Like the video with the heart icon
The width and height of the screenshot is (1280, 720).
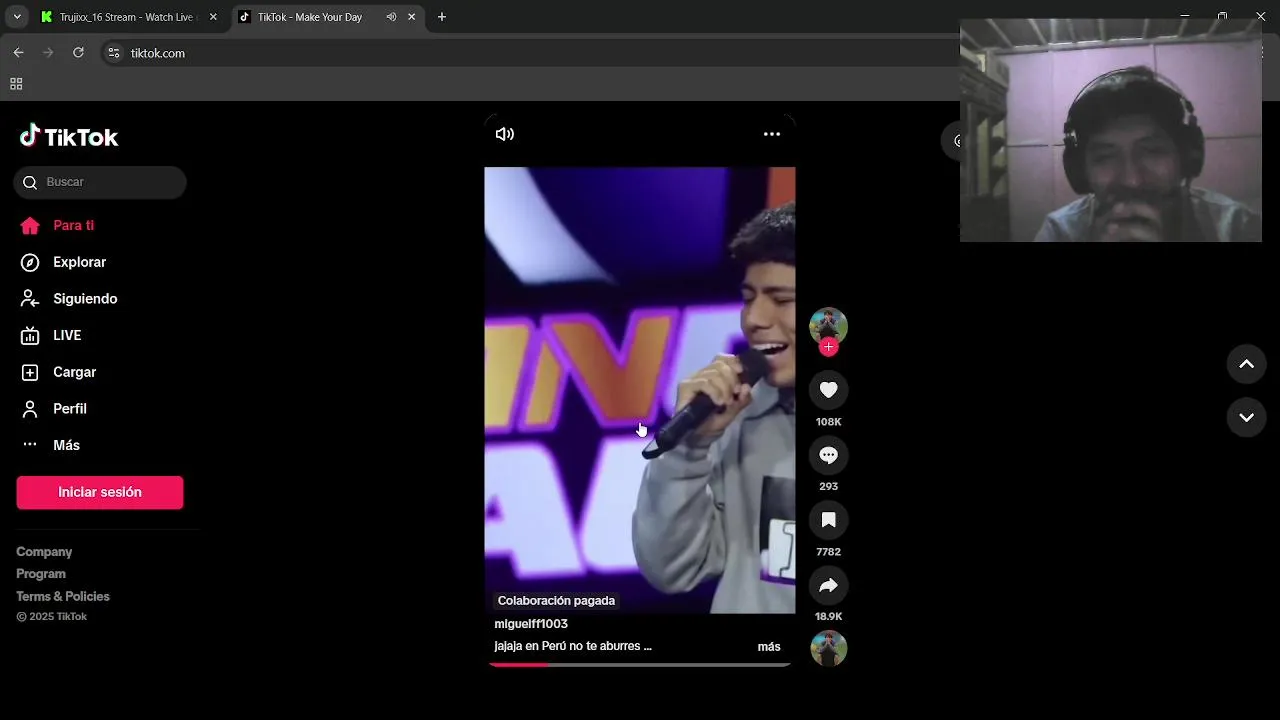coord(828,390)
